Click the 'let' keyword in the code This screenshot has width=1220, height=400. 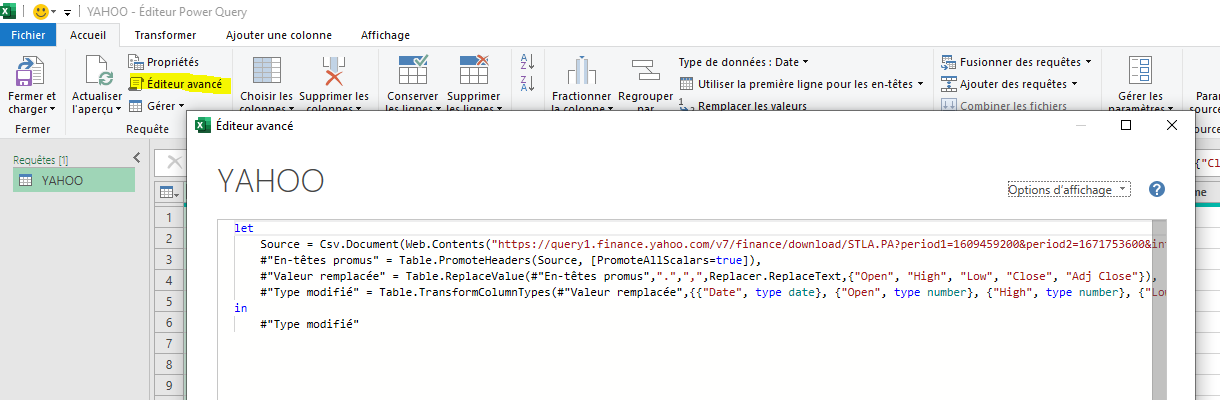point(244,228)
